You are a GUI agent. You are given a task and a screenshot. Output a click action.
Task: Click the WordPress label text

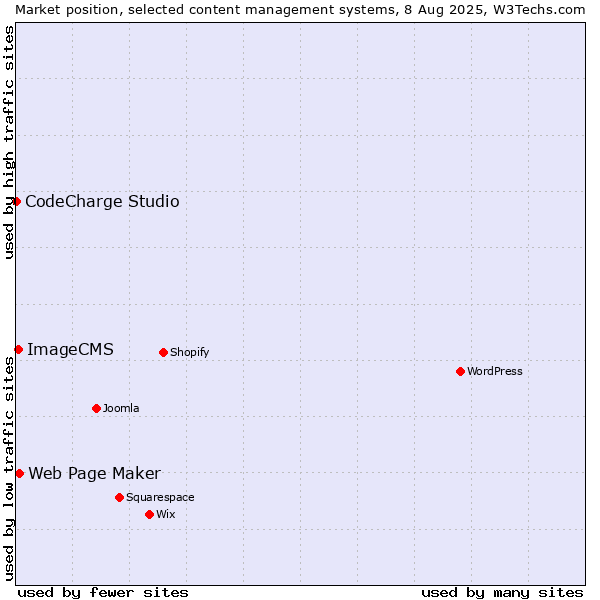[495, 371]
